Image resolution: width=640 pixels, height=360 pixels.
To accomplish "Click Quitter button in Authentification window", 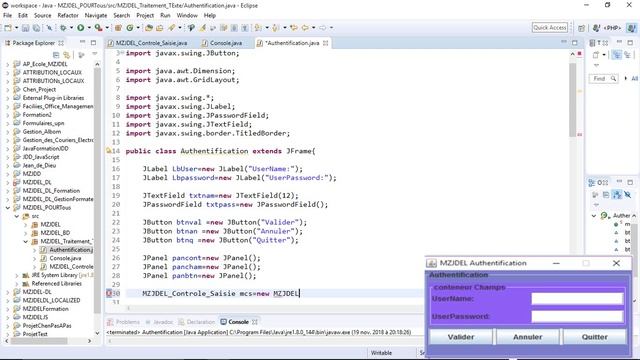I will click(x=595, y=337).
